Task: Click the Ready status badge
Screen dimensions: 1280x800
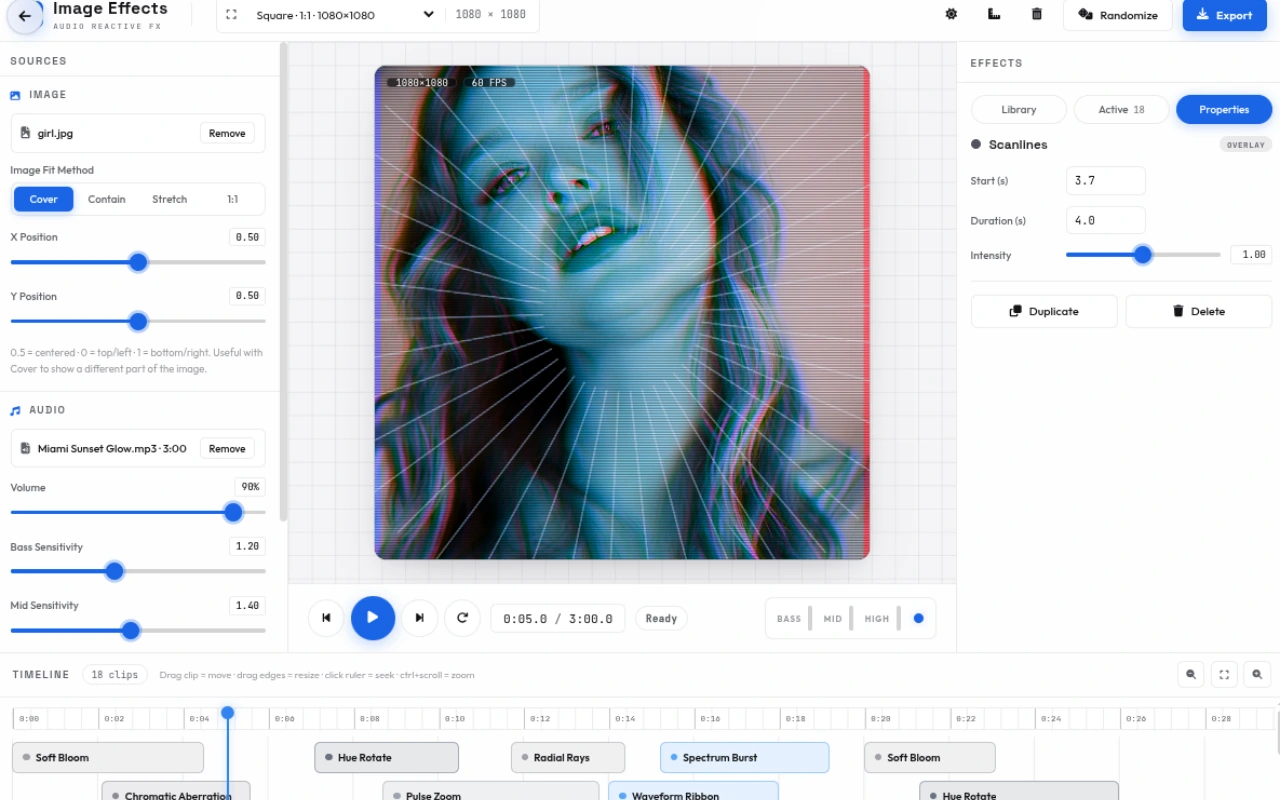Action: pos(661,618)
